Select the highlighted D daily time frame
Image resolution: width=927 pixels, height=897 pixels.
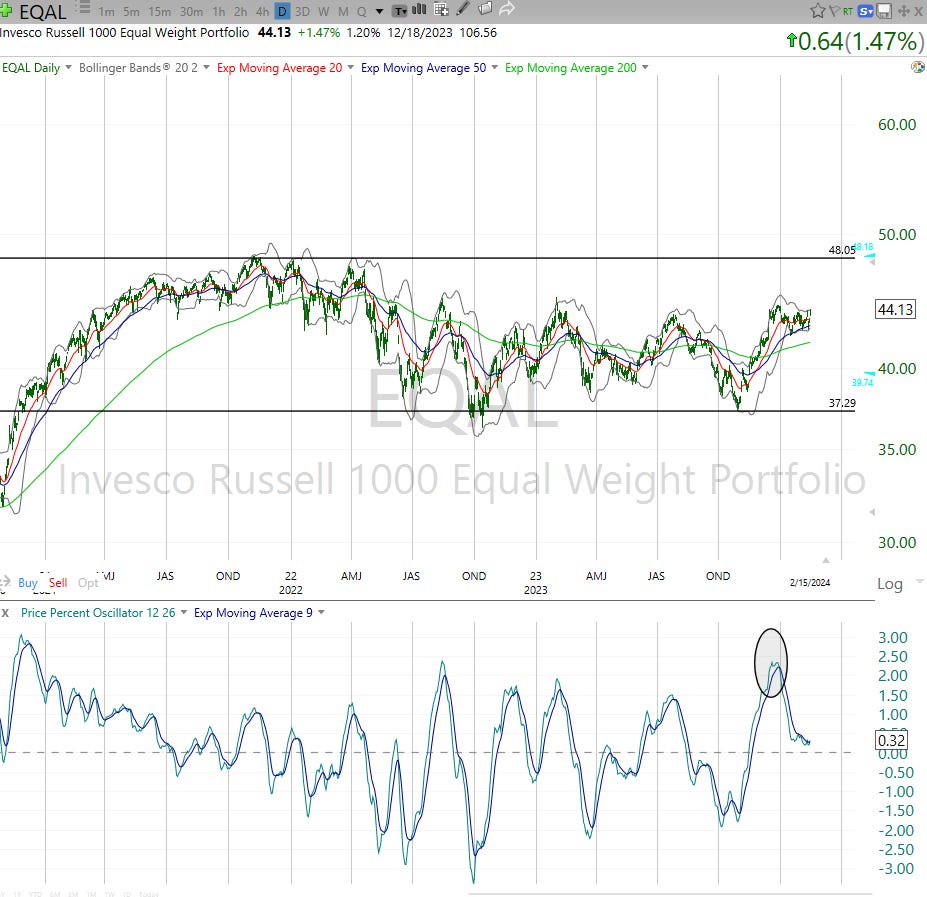click(283, 11)
